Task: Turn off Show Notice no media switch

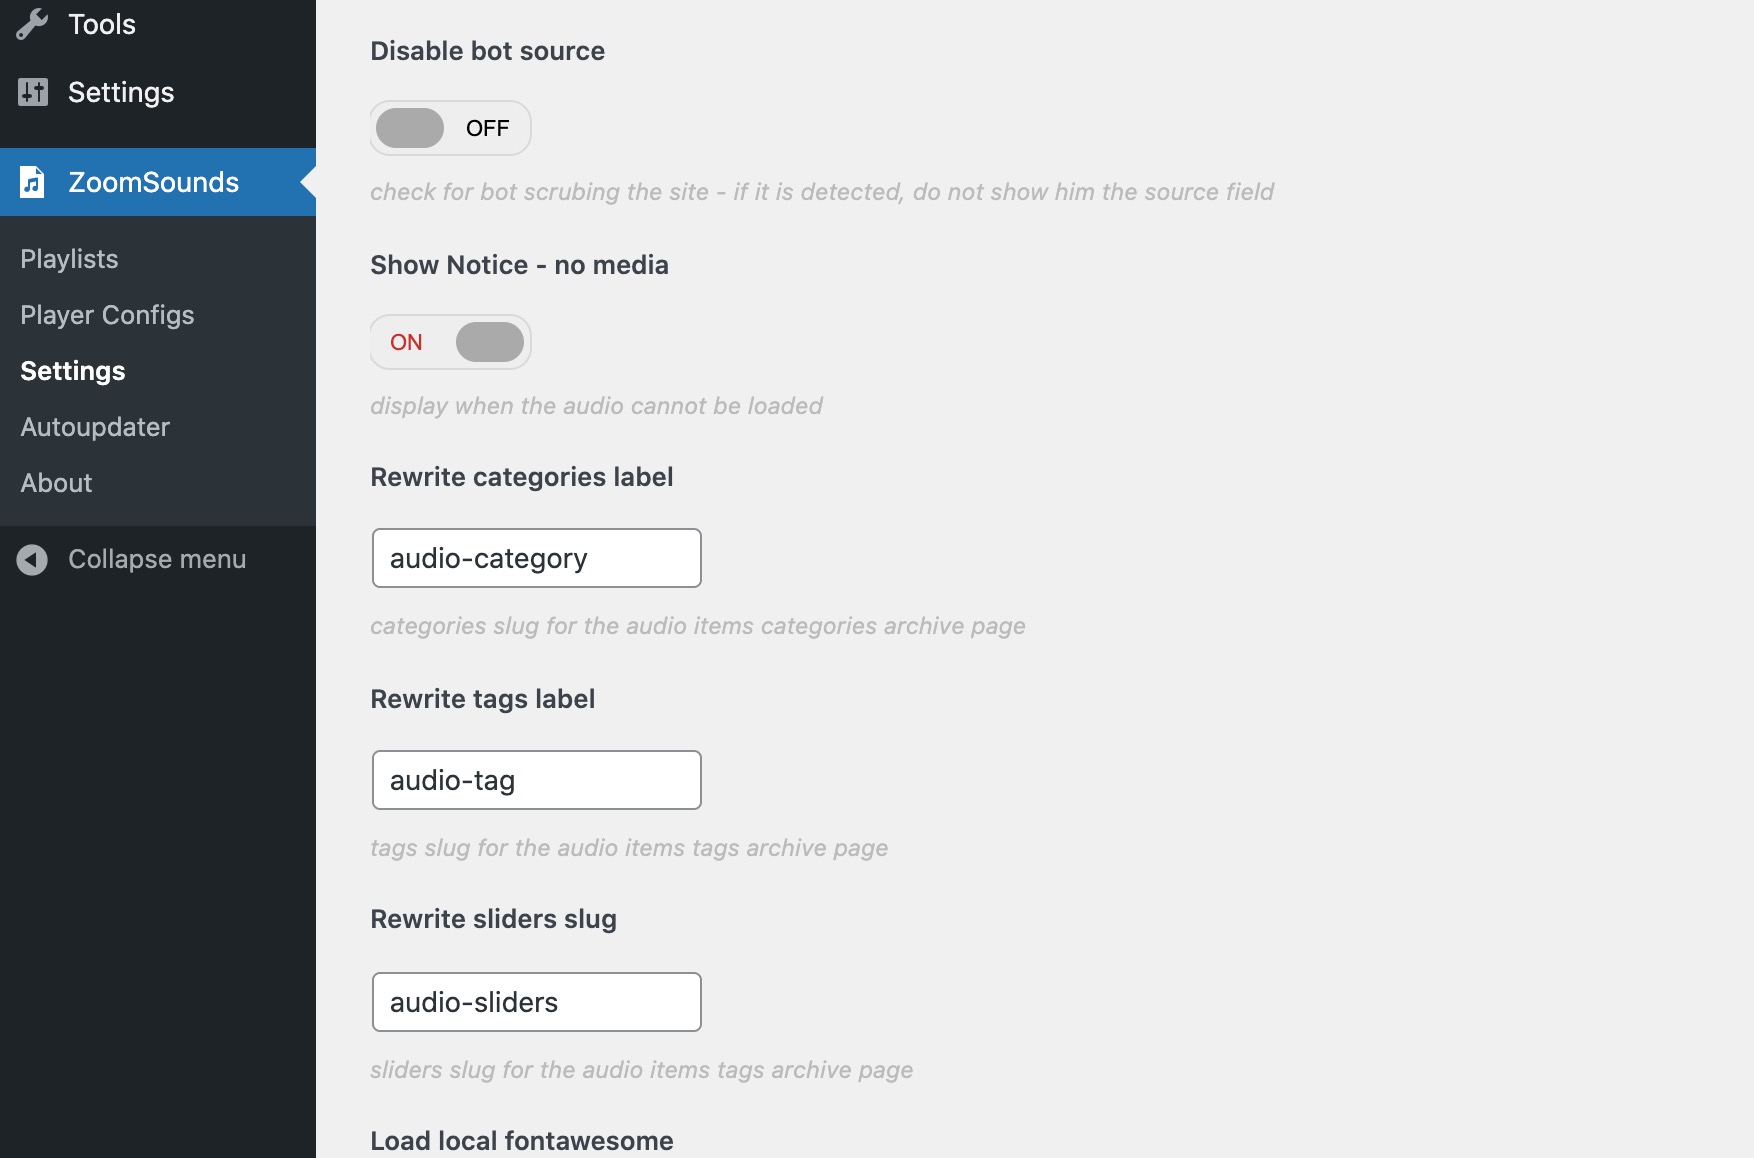Action: coord(450,342)
